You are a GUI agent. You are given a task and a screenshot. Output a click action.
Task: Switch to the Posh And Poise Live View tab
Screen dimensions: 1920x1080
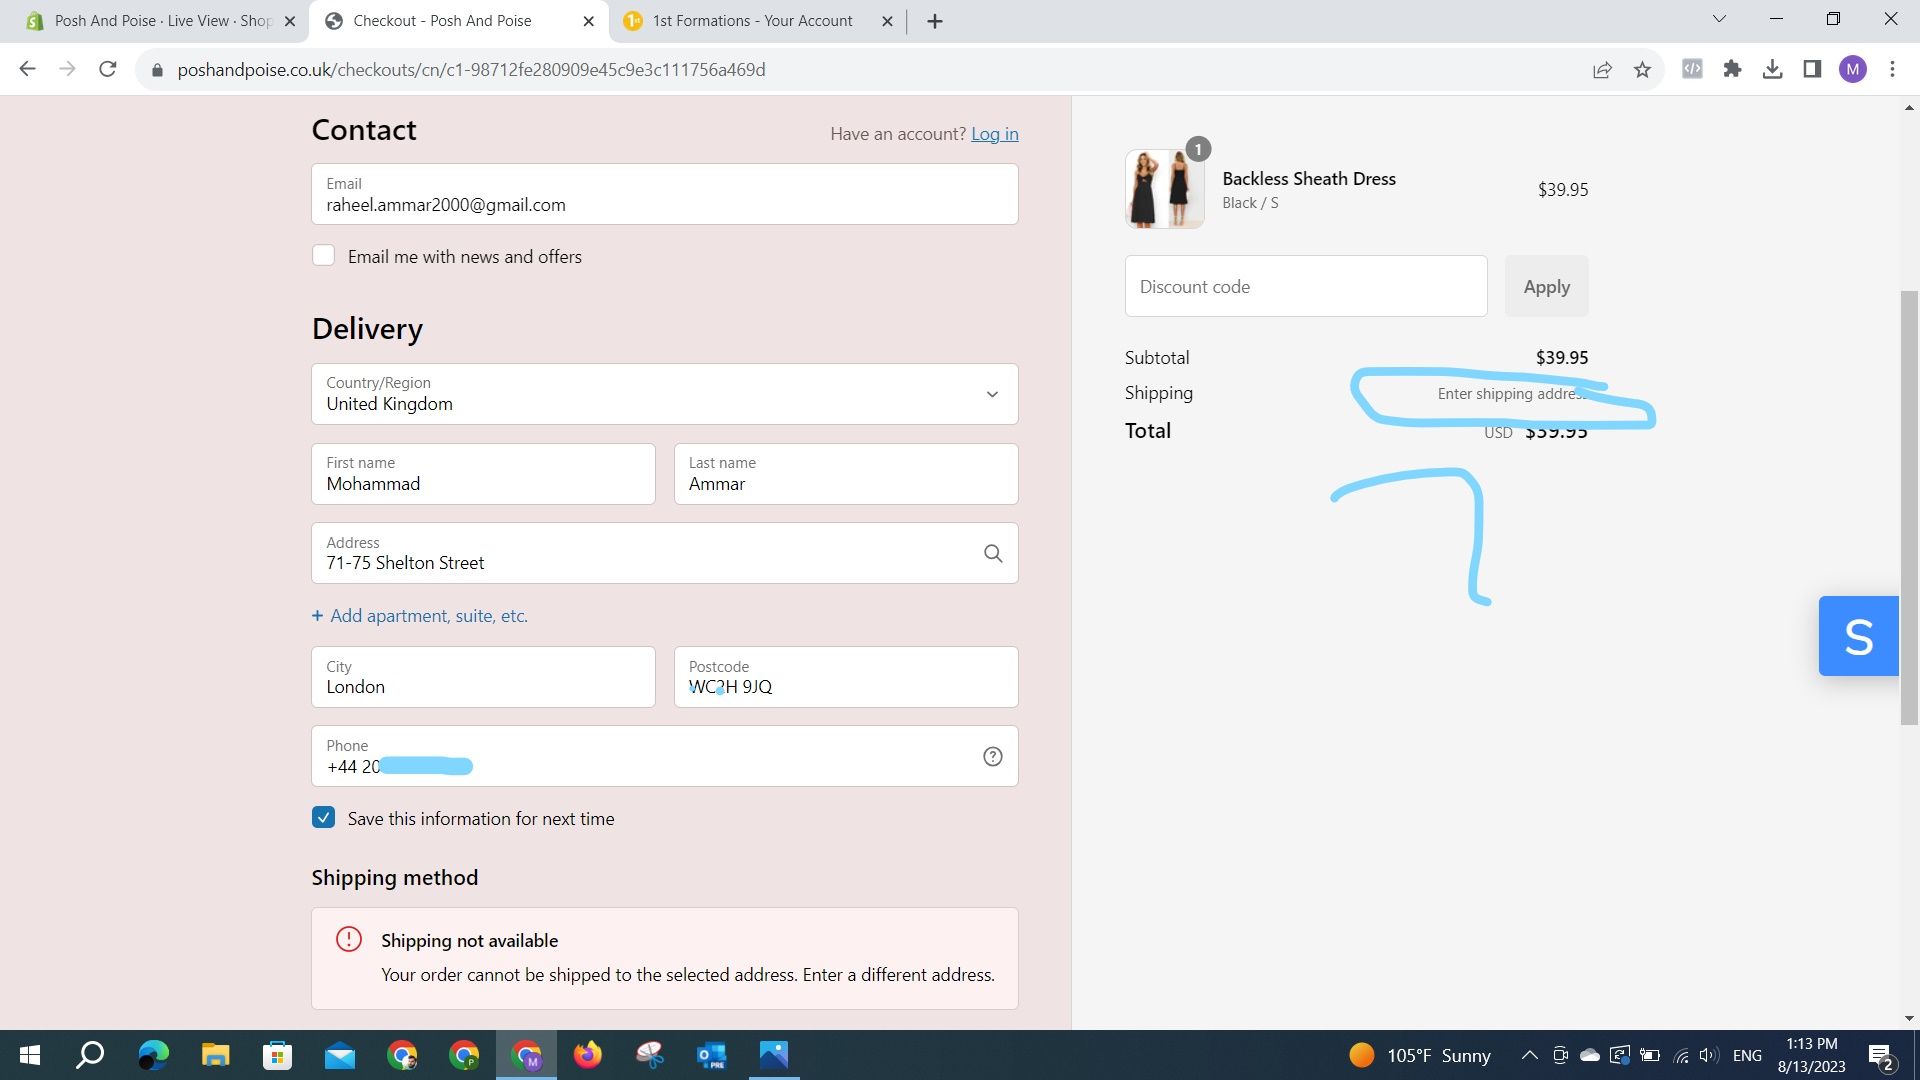(x=160, y=21)
